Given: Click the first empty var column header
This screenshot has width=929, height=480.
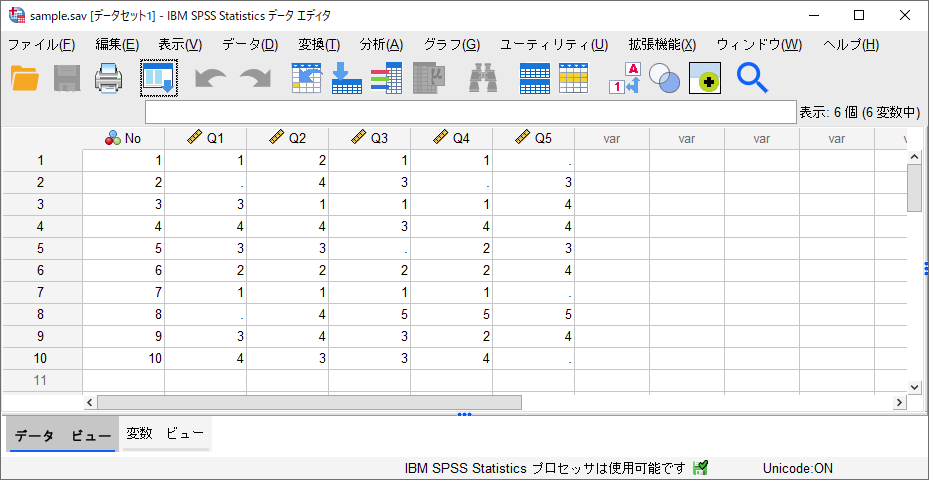Looking at the screenshot, I should tap(611, 139).
